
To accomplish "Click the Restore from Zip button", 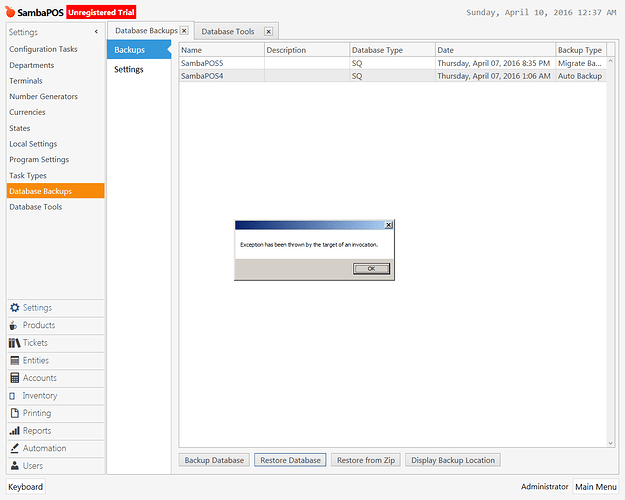I will (x=366, y=460).
